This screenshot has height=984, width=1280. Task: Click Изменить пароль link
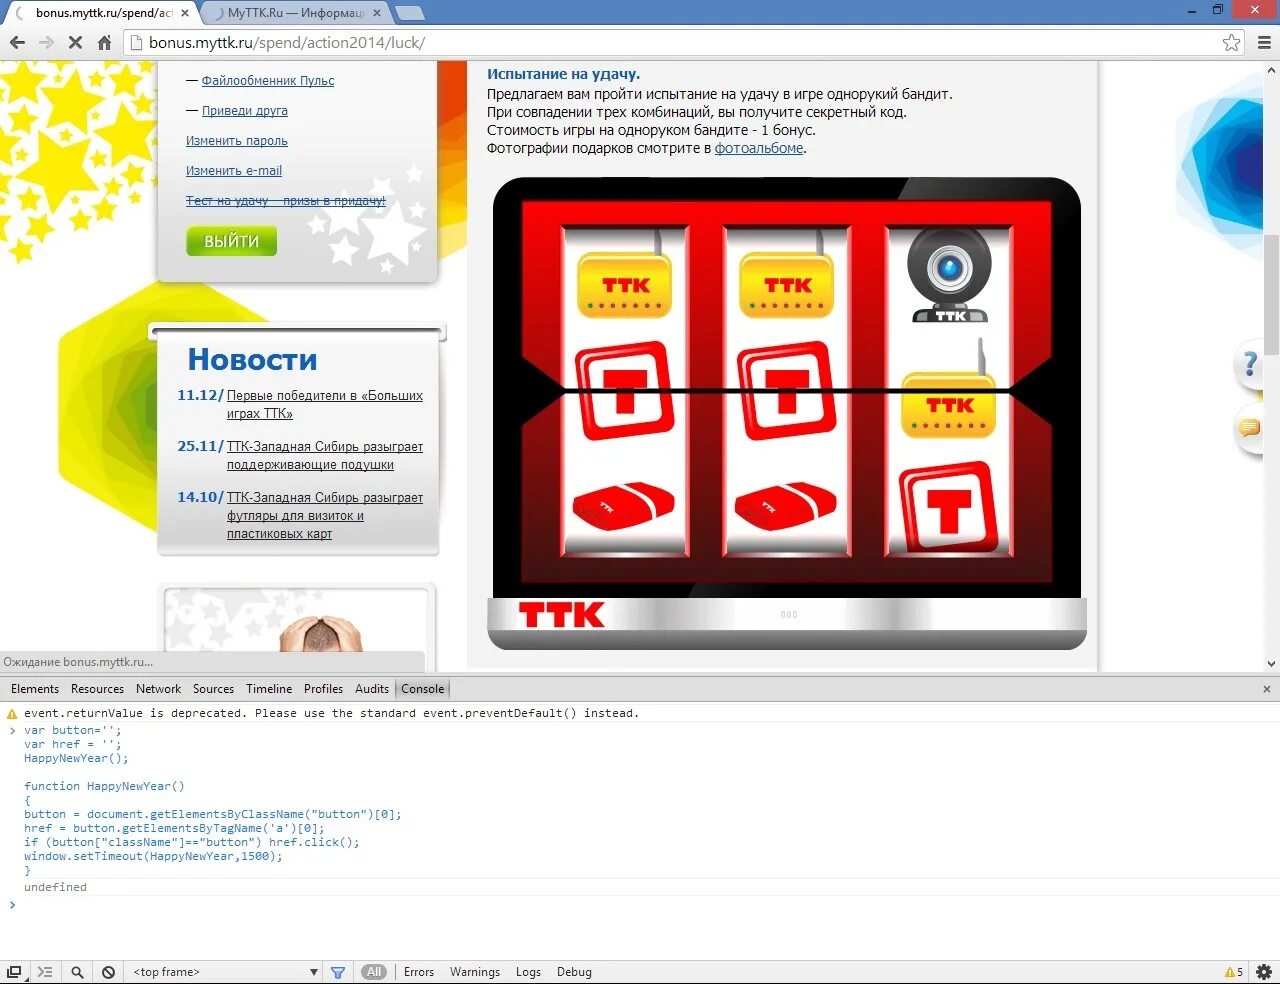(237, 141)
